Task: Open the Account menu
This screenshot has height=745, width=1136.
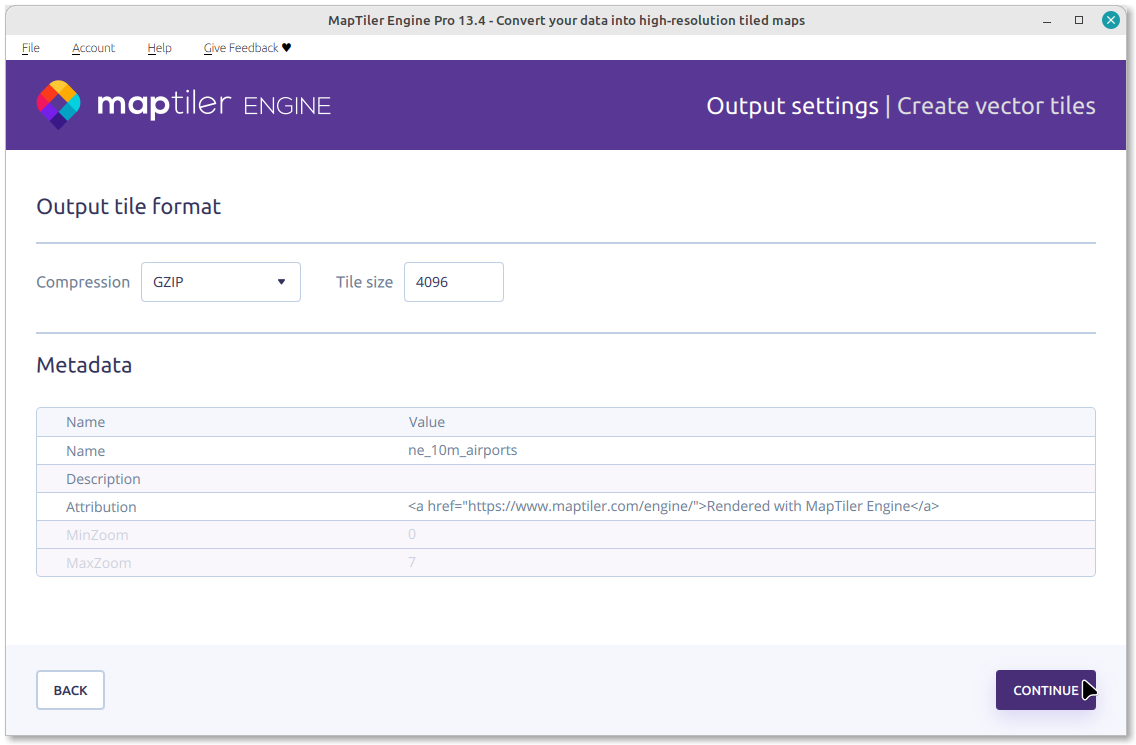Action: click(93, 48)
